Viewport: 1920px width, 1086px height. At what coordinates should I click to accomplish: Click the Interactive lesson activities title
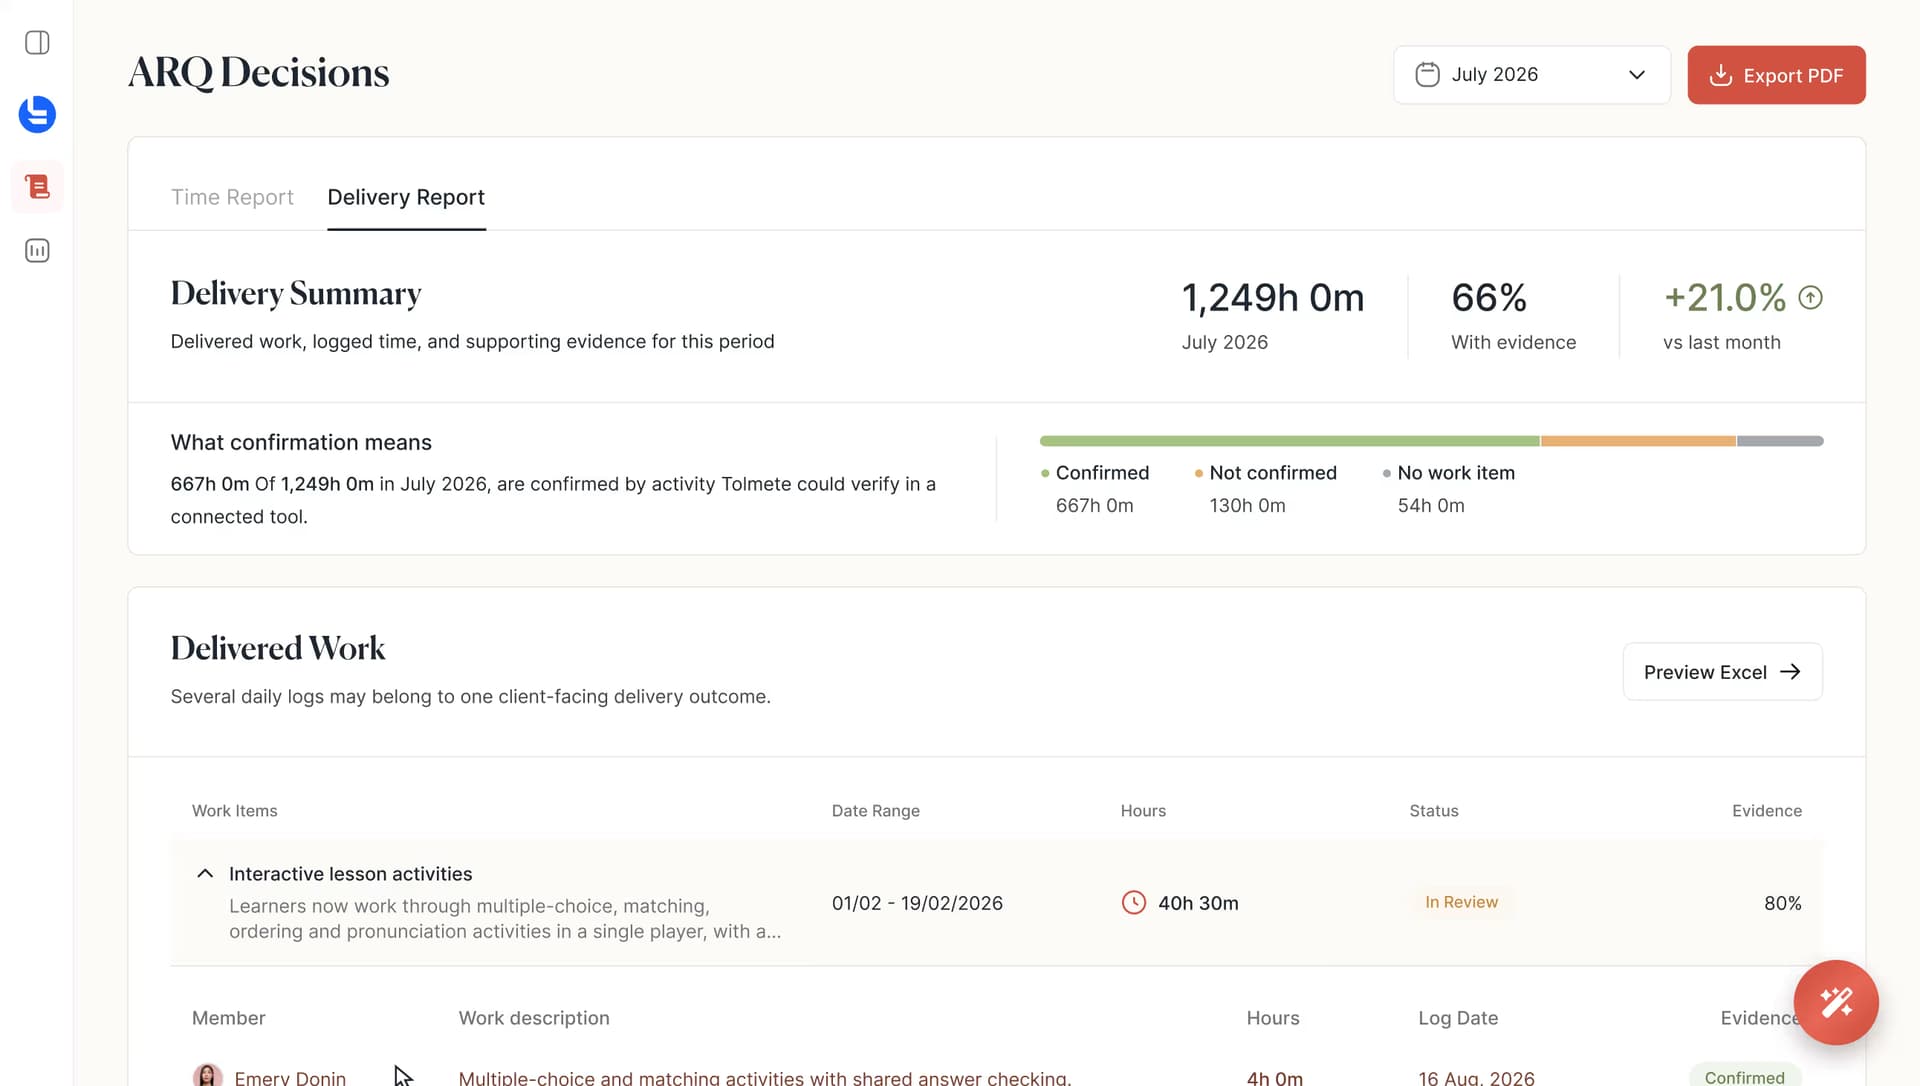[350, 874]
